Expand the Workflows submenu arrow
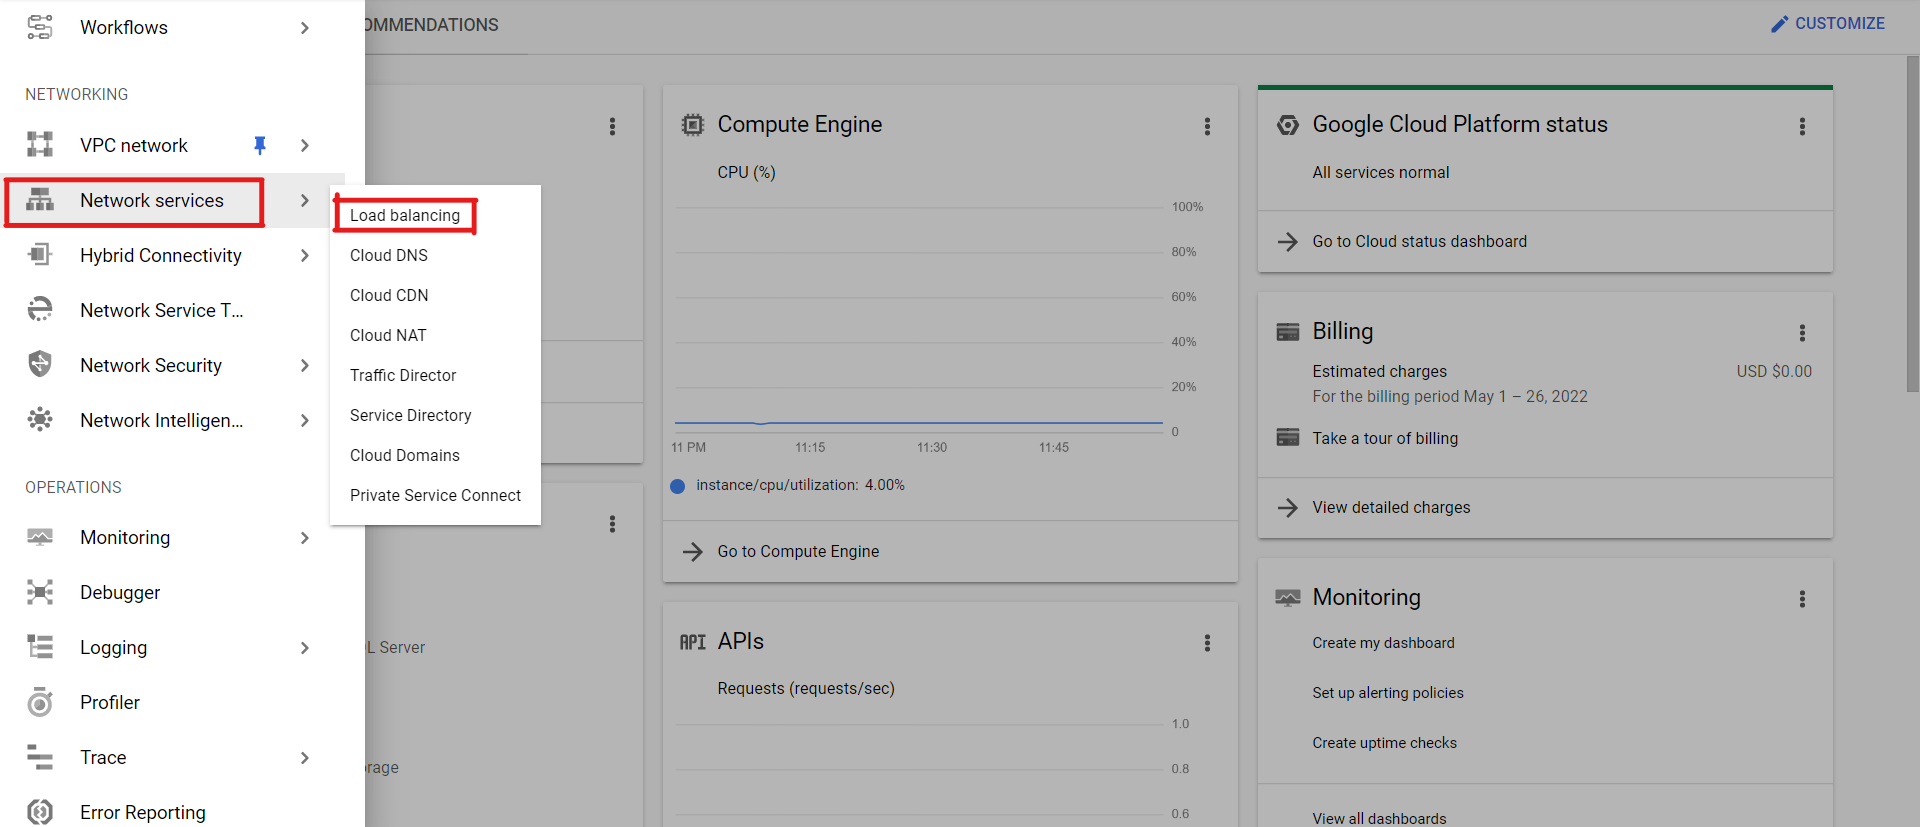Image resolution: width=1920 pixels, height=827 pixels. click(305, 28)
